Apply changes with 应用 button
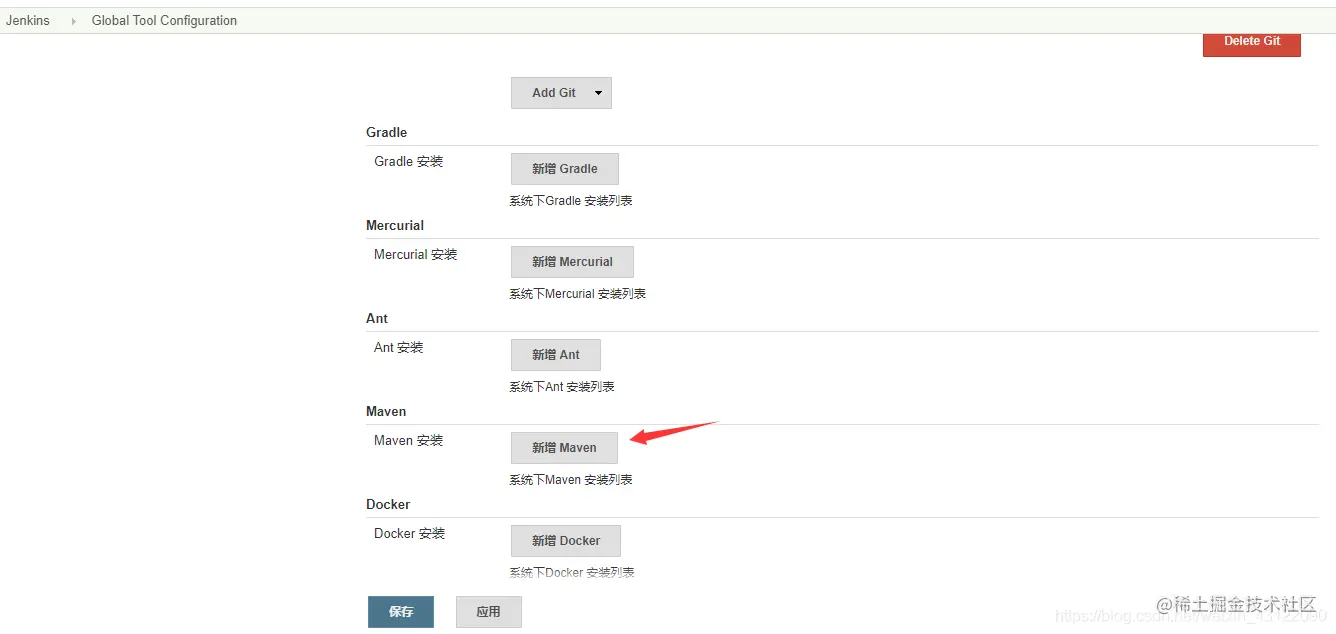This screenshot has height=634, width=1336. 489,612
